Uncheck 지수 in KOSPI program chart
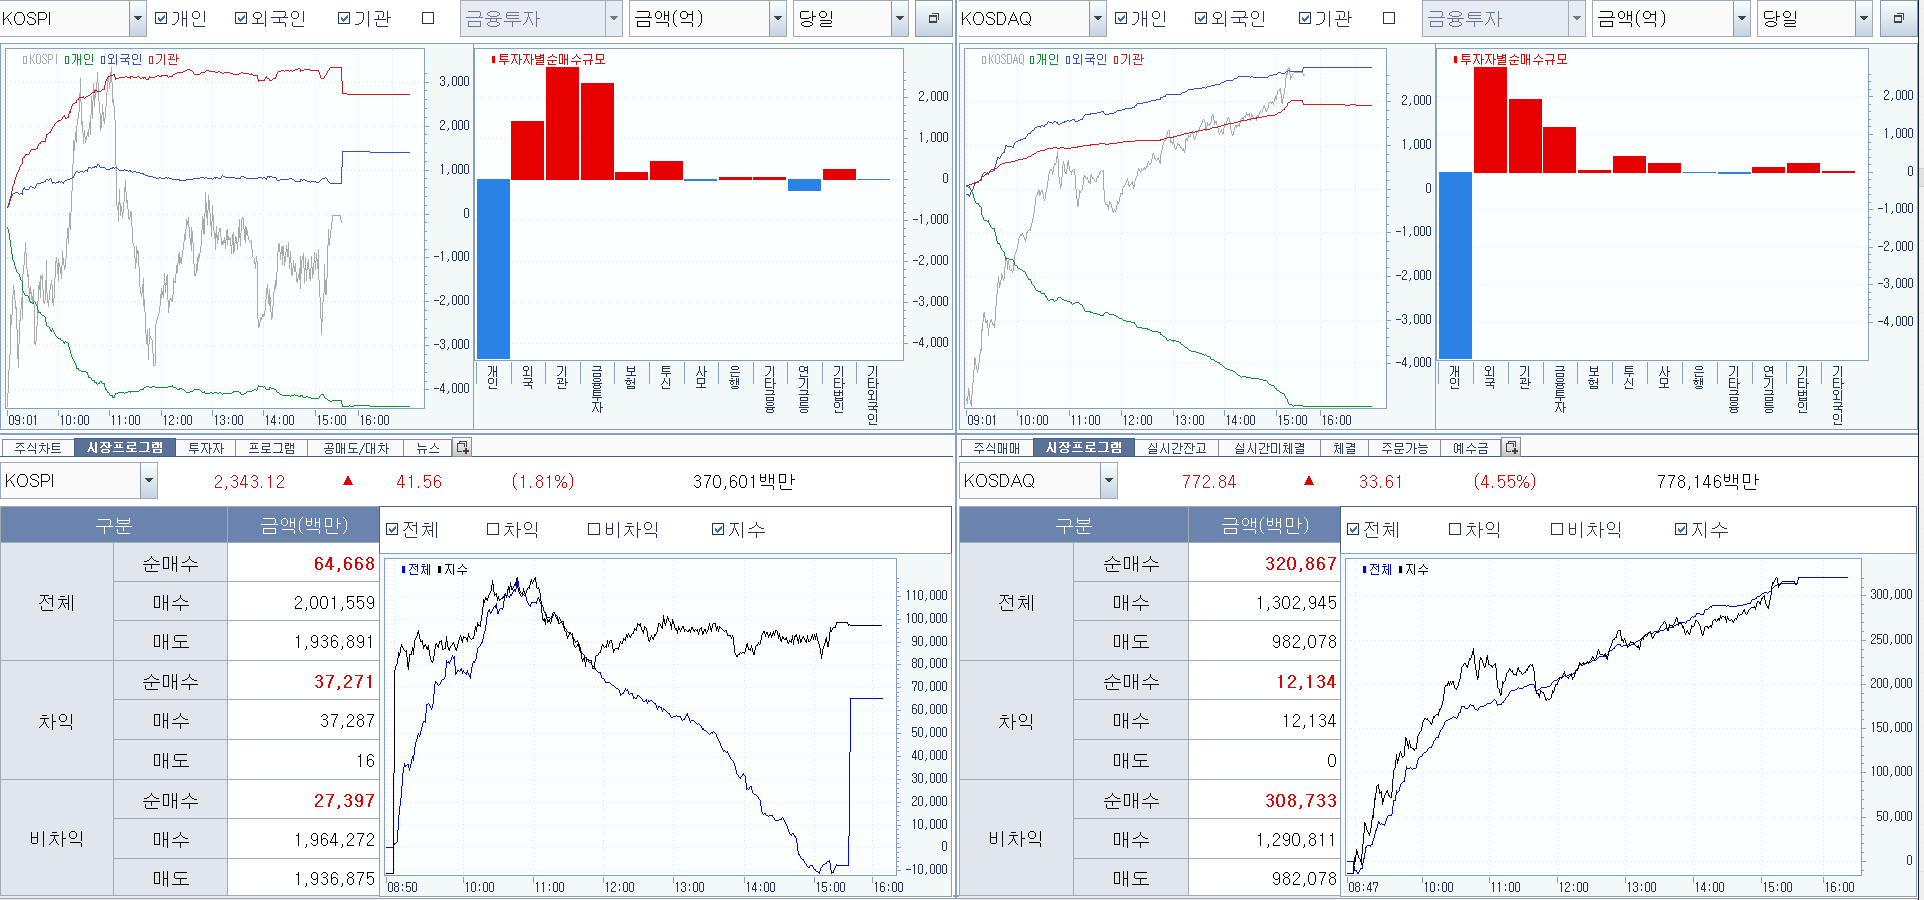 (718, 529)
